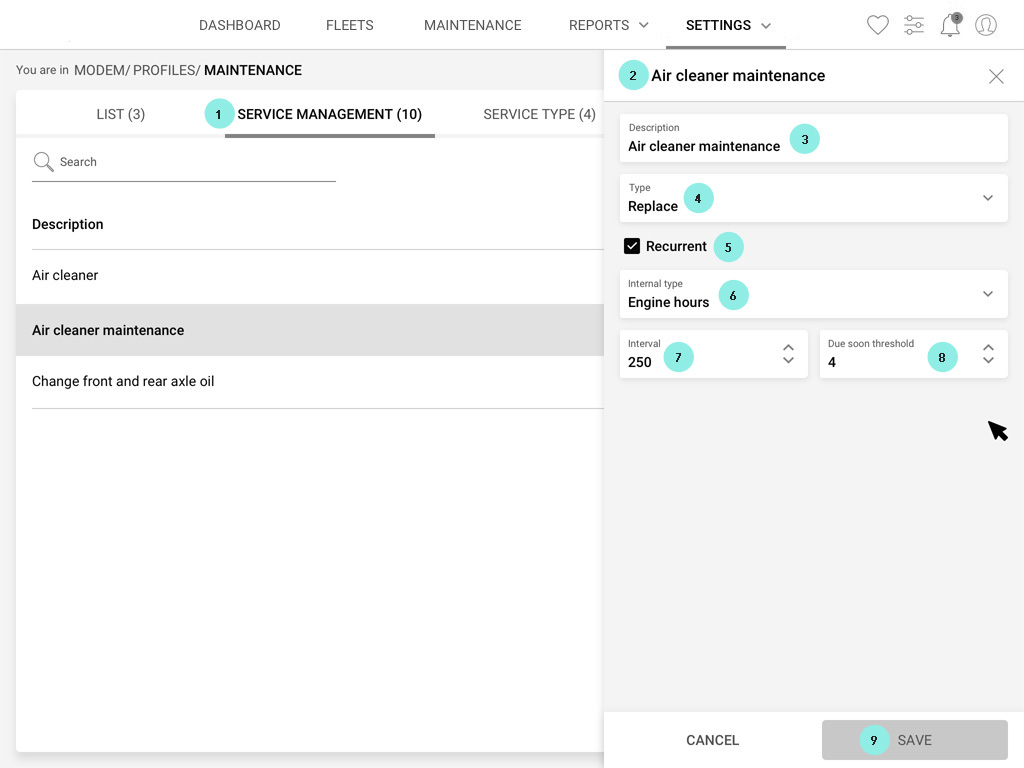Switch to the List (3) tab
Image resolution: width=1024 pixels, height=768 pixels.
(x=121, y=114)
